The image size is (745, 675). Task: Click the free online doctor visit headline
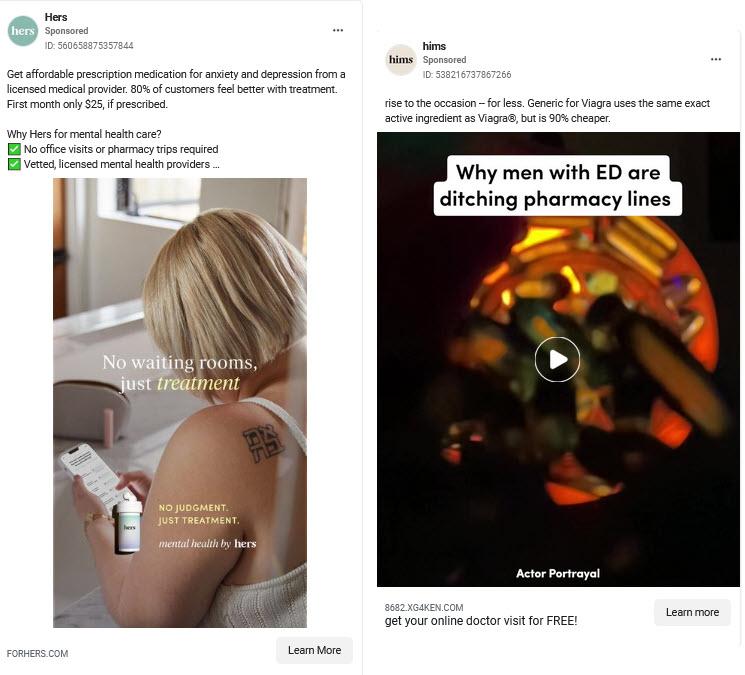click(x=481, y=621)
